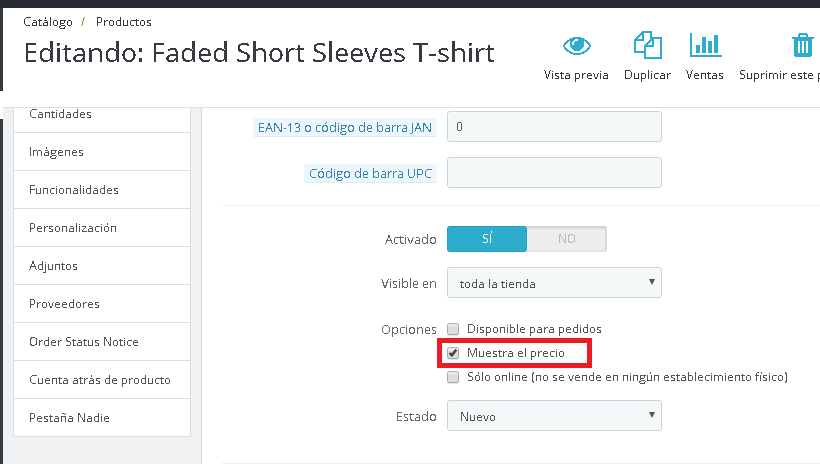Click the Vista previa eye icon
Screen dimensions: 820x464
pyautogui.click(x=576, y=46)
